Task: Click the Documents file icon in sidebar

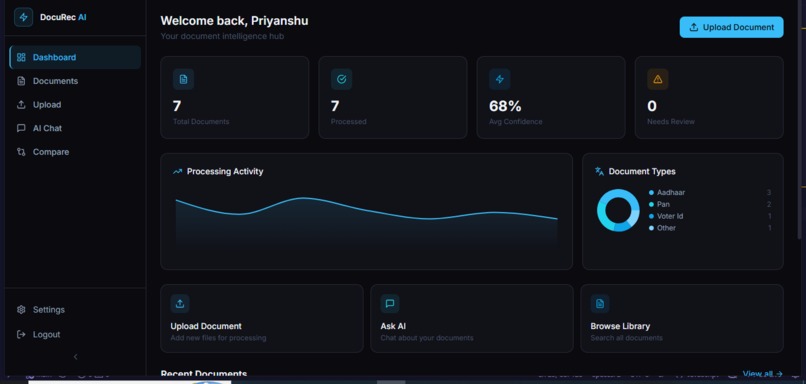Action: click(21, 81)
